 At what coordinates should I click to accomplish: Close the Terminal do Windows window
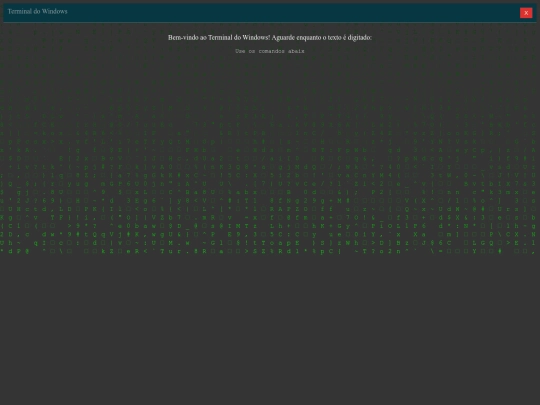pyautogui.click(x=526, y=13)
